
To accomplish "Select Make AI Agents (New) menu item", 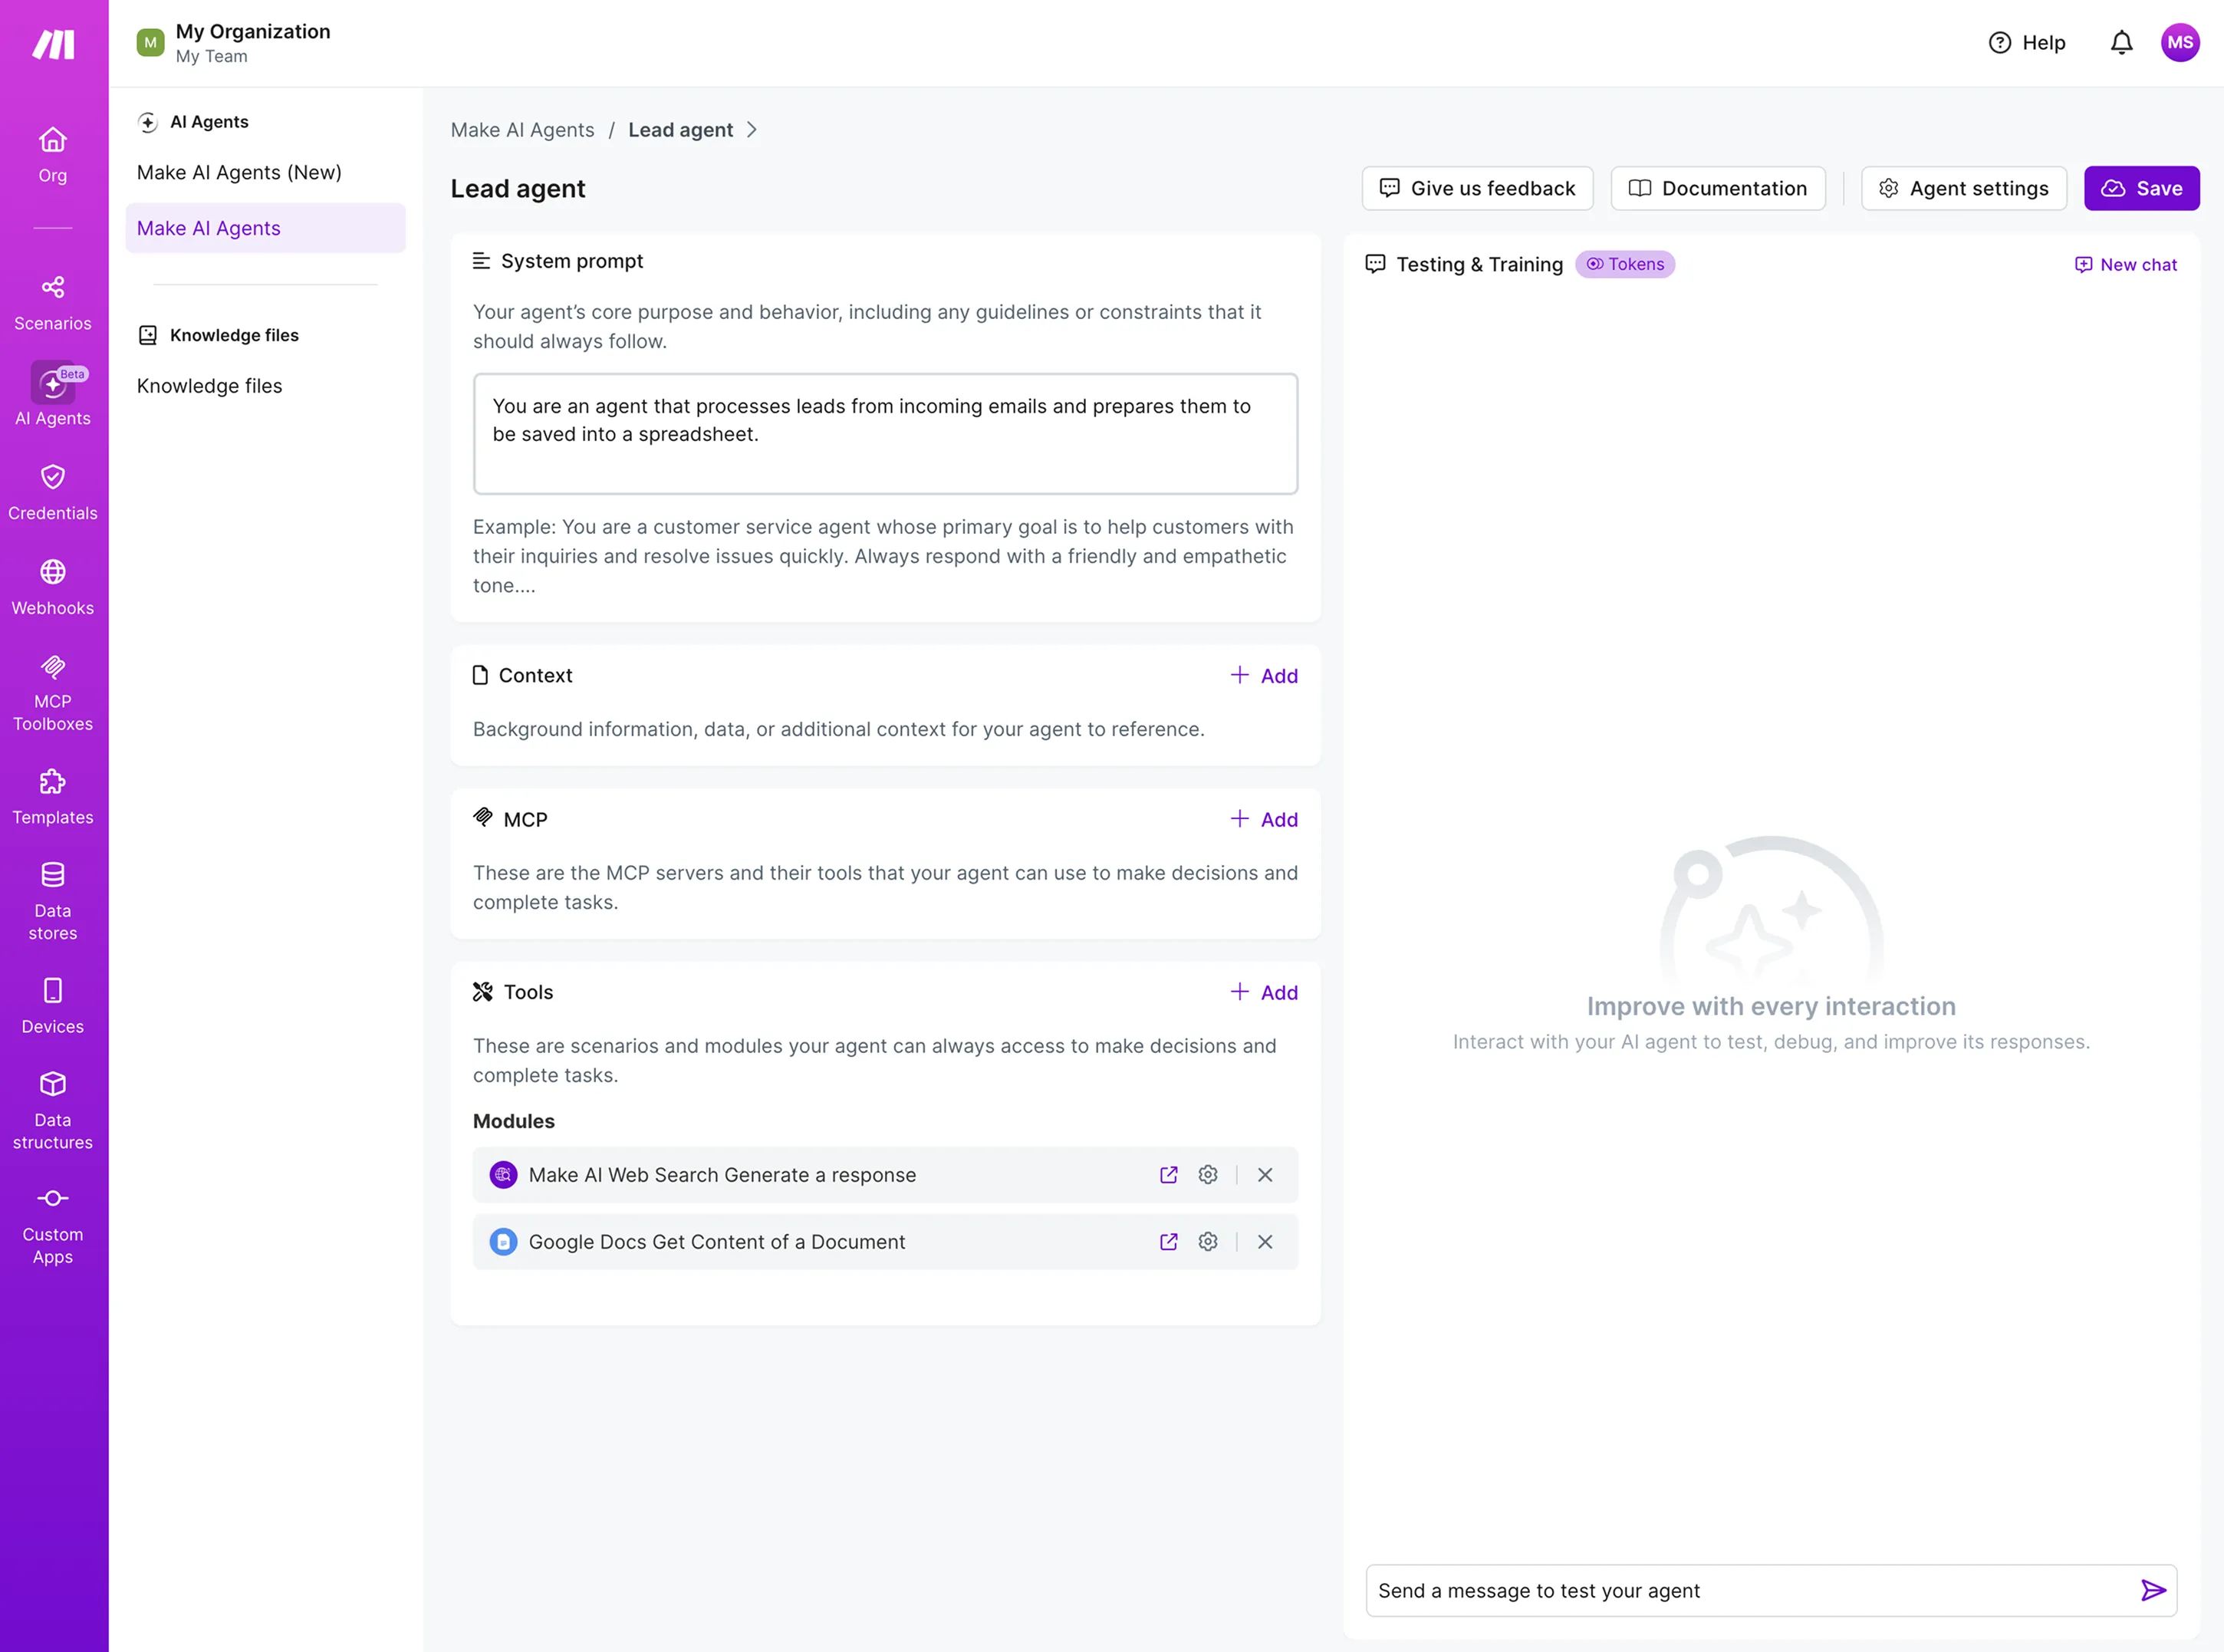I will click(x=239, y=172).
